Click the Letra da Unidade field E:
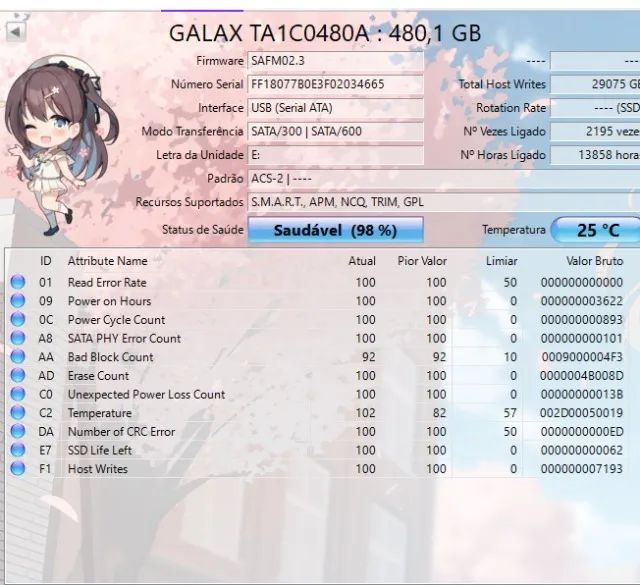Viewport: 640px width, 585px height. click(x=336, y=155)
